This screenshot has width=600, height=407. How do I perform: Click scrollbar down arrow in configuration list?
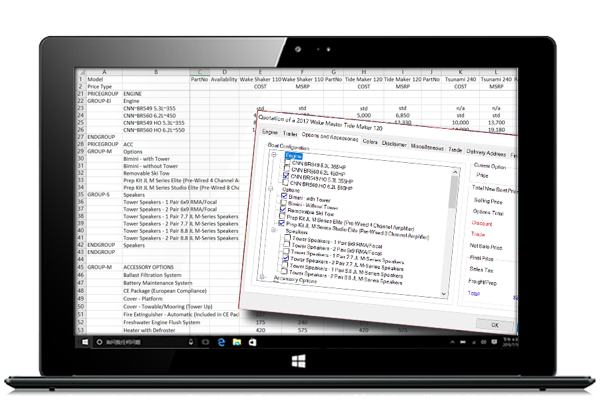click(444, 294)
